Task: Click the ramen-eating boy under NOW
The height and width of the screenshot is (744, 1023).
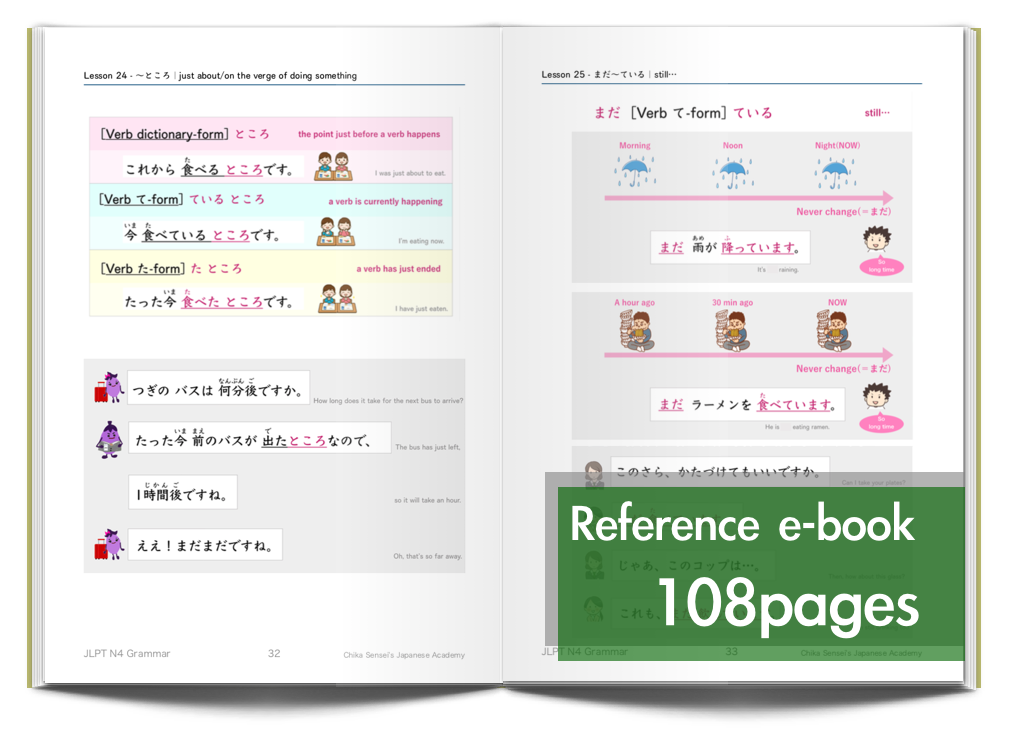Action: point(834,330)
